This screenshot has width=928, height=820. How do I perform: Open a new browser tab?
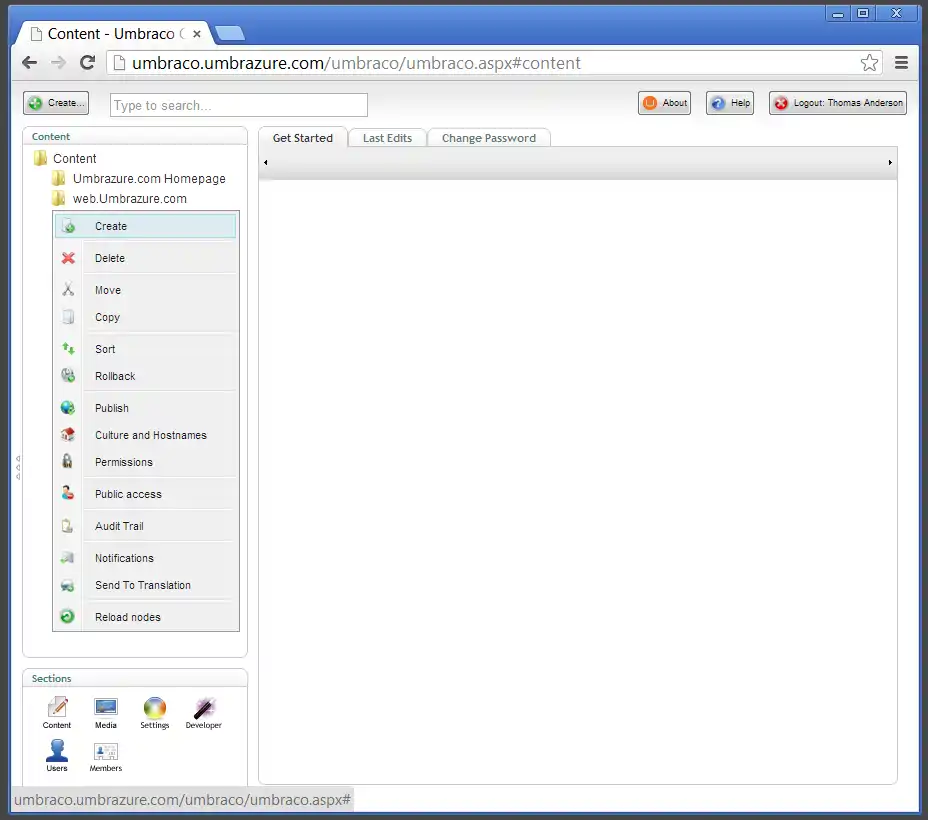click(230, 34)
